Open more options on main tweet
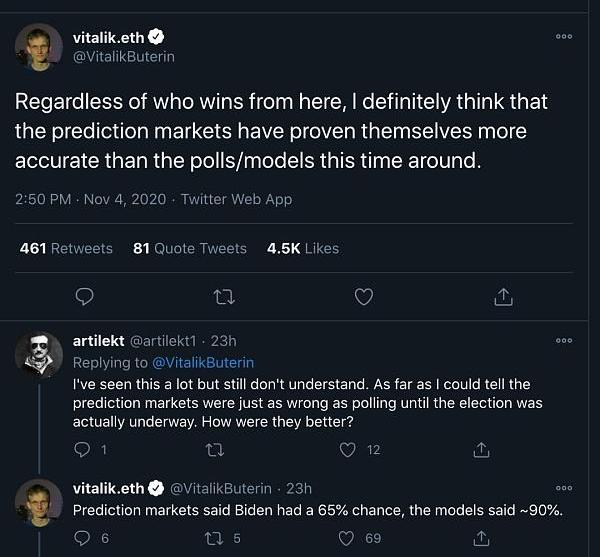Viewport: 600px width, 557px height. point(564,36)
